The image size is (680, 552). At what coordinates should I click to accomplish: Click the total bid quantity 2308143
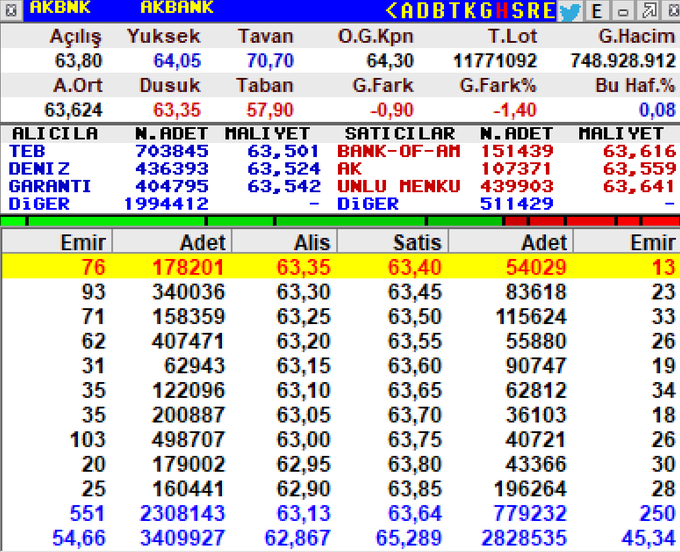point(182,514)
